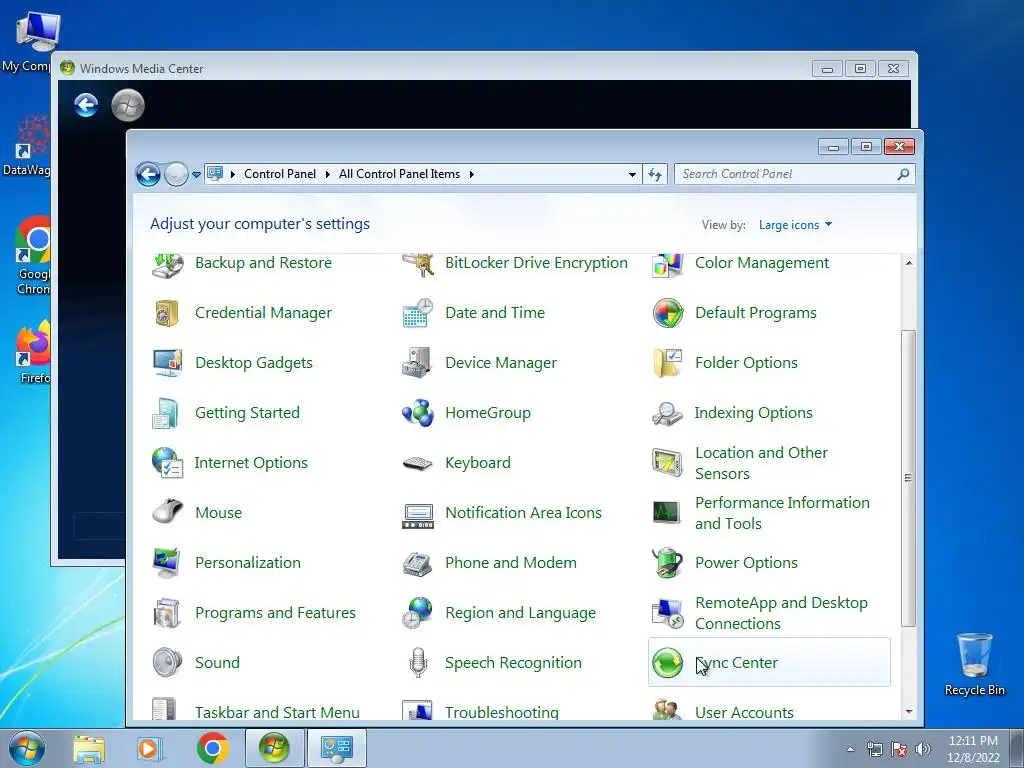Open the Programs and Features icon
The height and width of the screenshot is (768, 1024).
pyautogui.click(x=166, y=613)
